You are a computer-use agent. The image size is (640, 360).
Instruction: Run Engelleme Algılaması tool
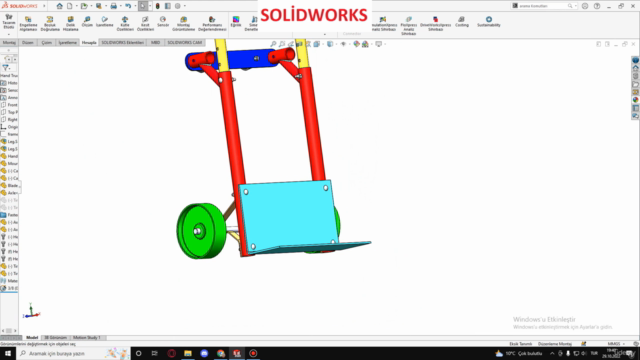[x=28, y=24]
